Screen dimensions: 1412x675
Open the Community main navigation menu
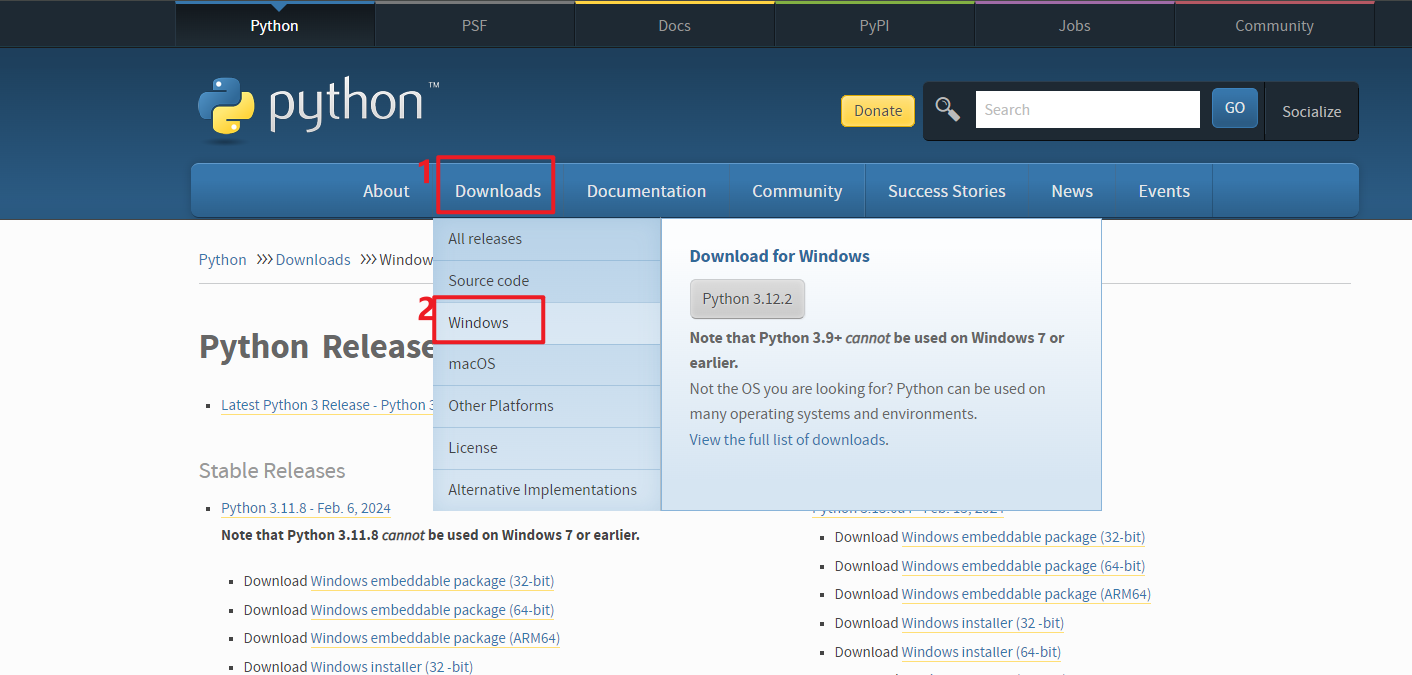(797, 191)
